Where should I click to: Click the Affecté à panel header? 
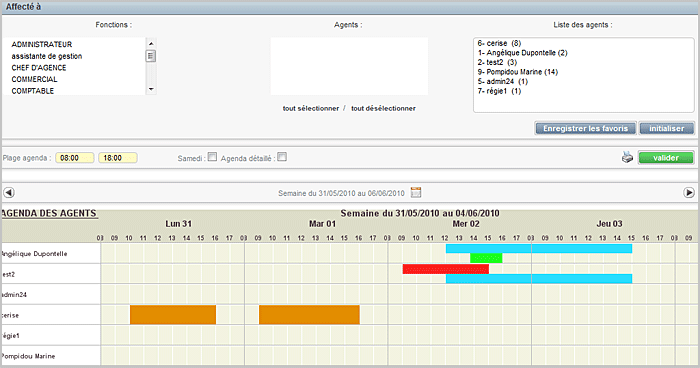click(x=350, y=7)
